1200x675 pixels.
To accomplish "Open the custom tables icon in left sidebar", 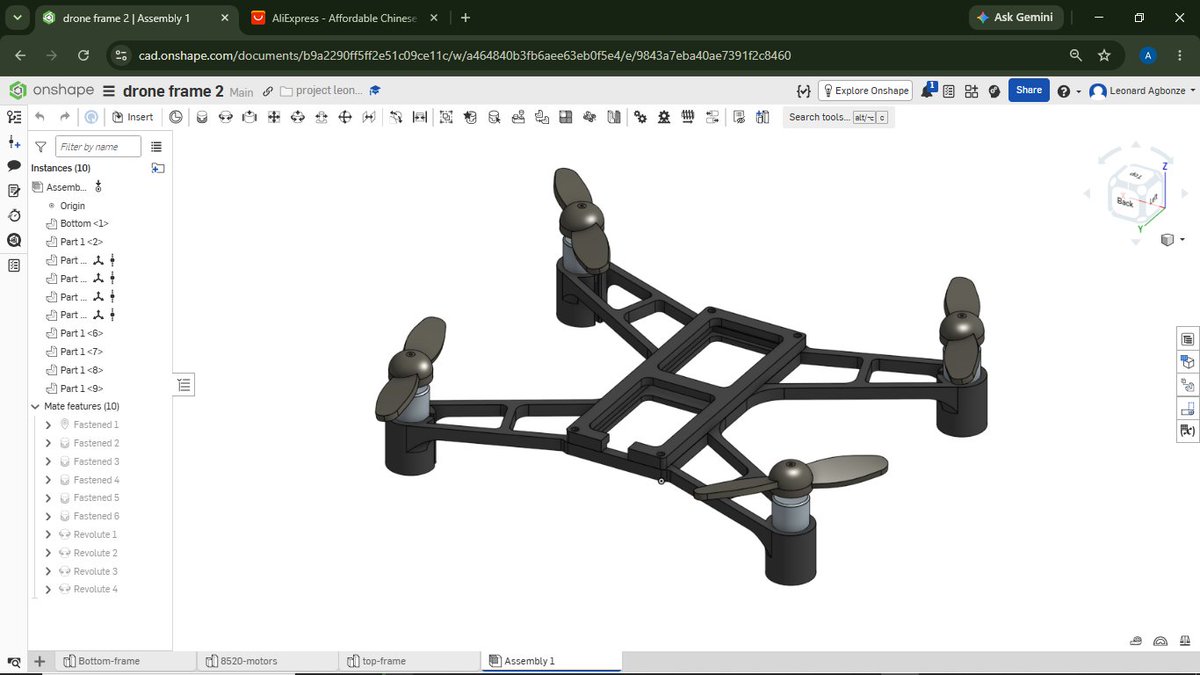I will (x=14, y=265).
